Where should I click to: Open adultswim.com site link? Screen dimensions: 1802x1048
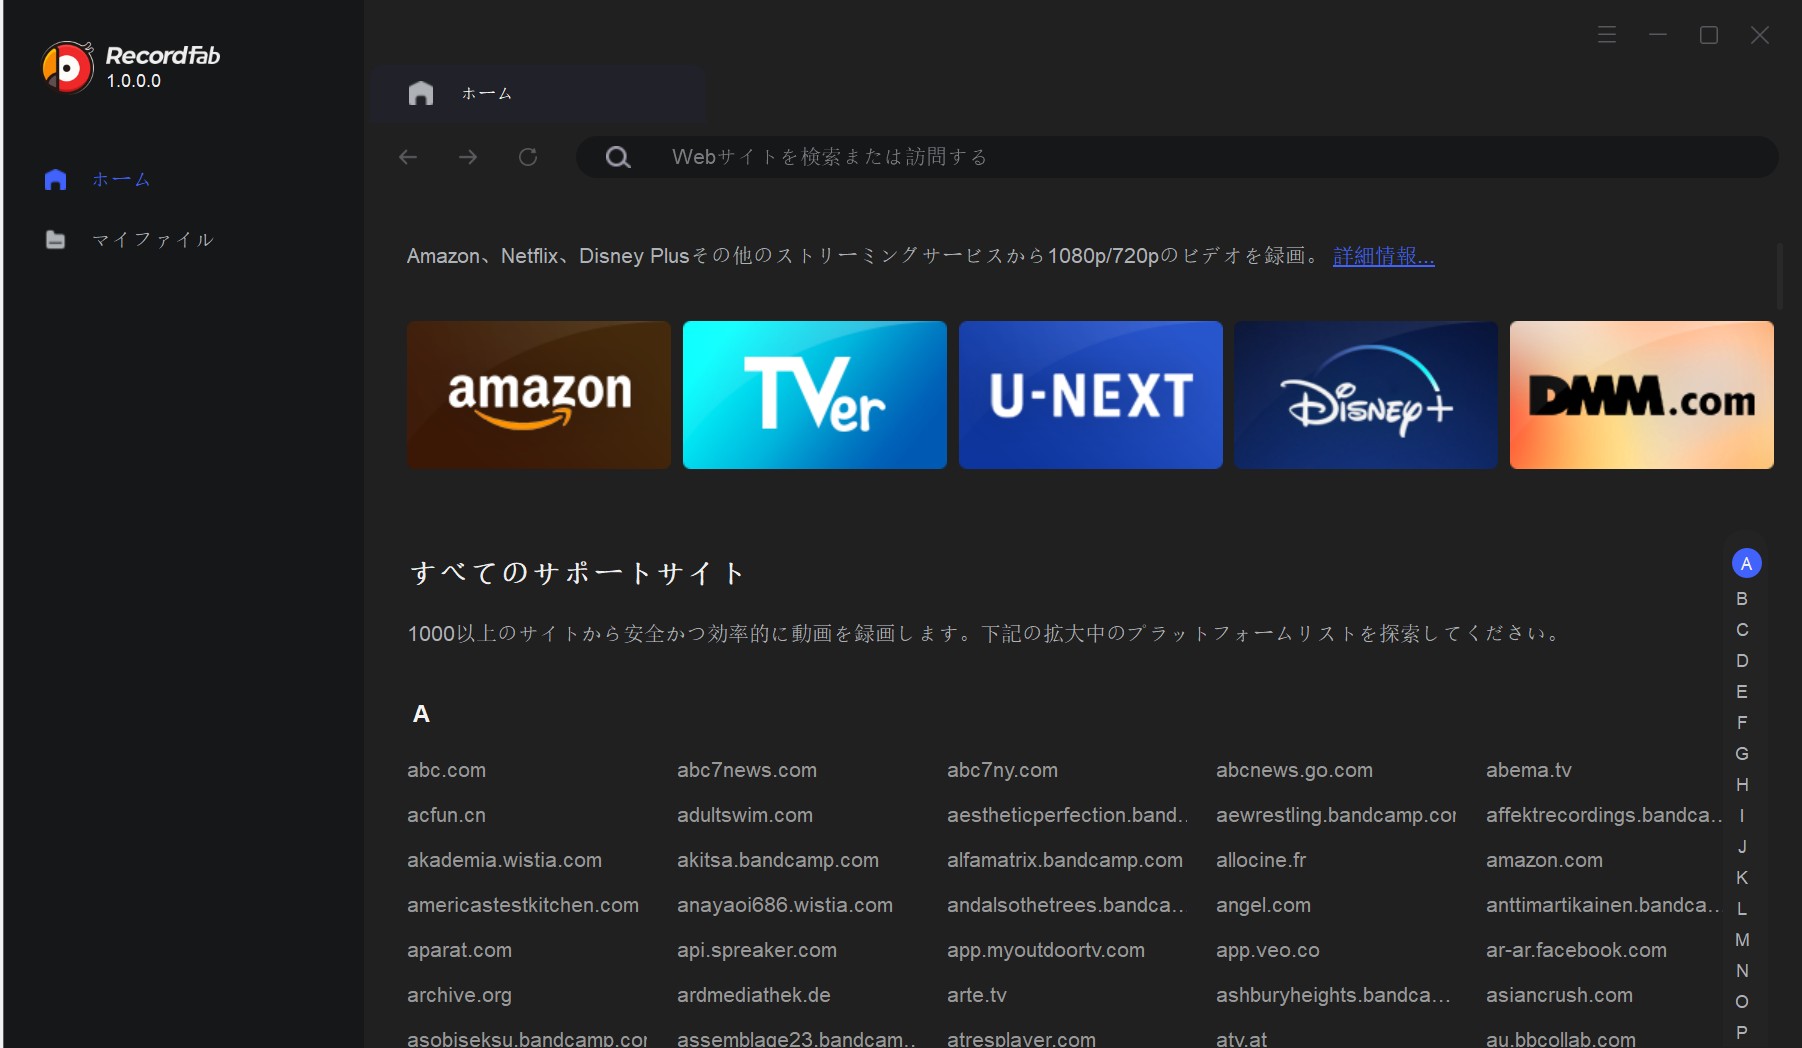(745, 815)
